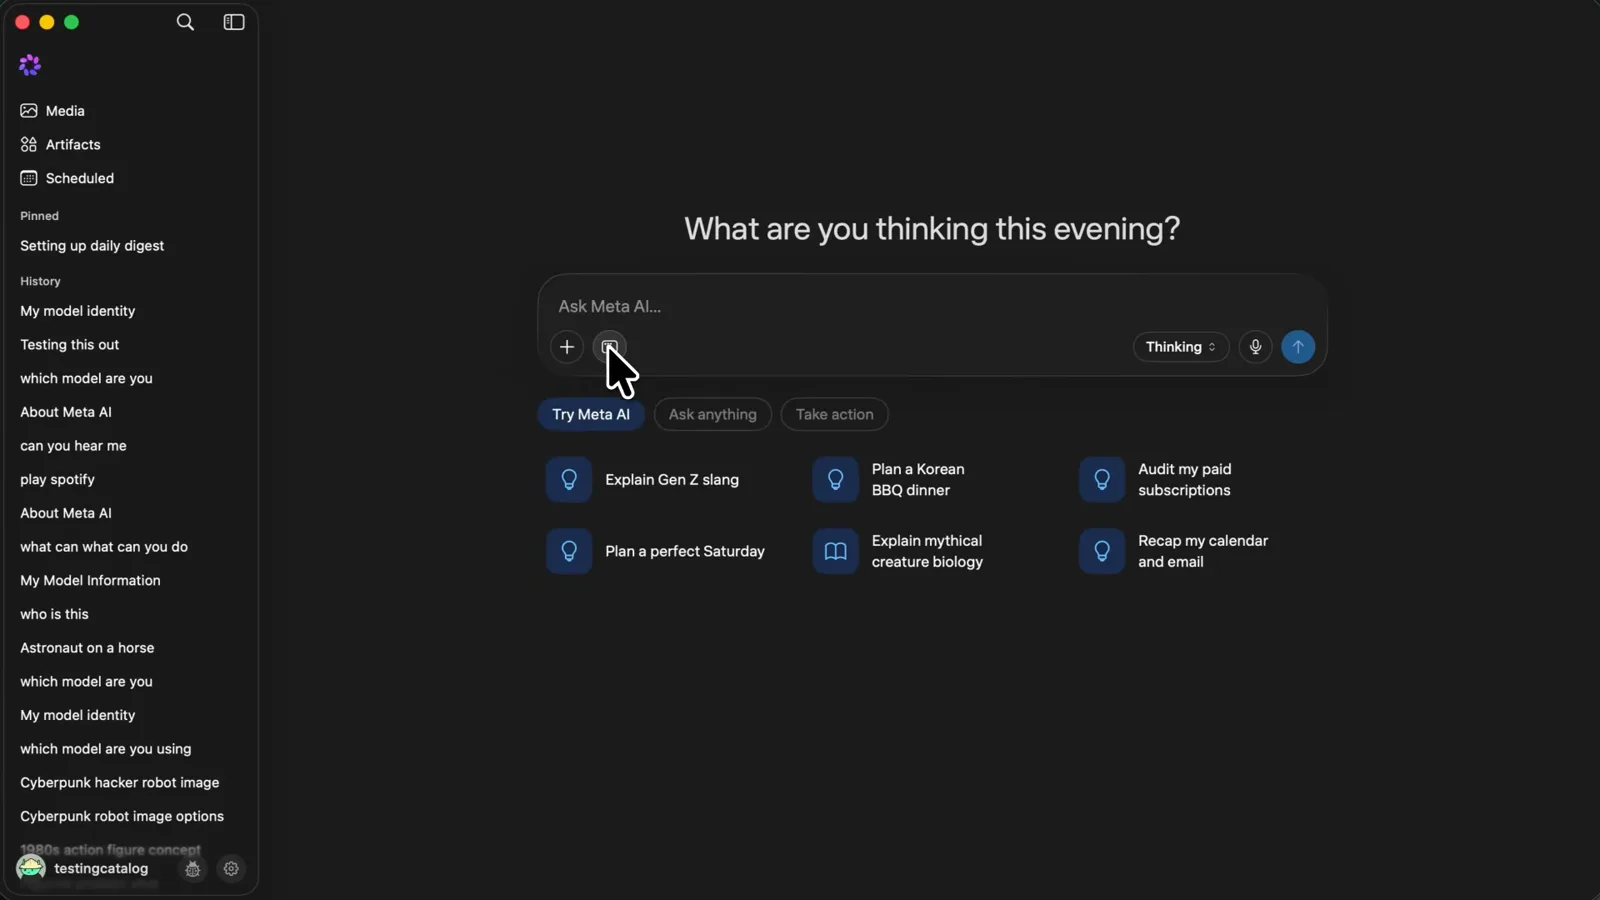Screen dimensions: 1600x900
Task: Open can you hear me chat
Action: click(73, 446)
